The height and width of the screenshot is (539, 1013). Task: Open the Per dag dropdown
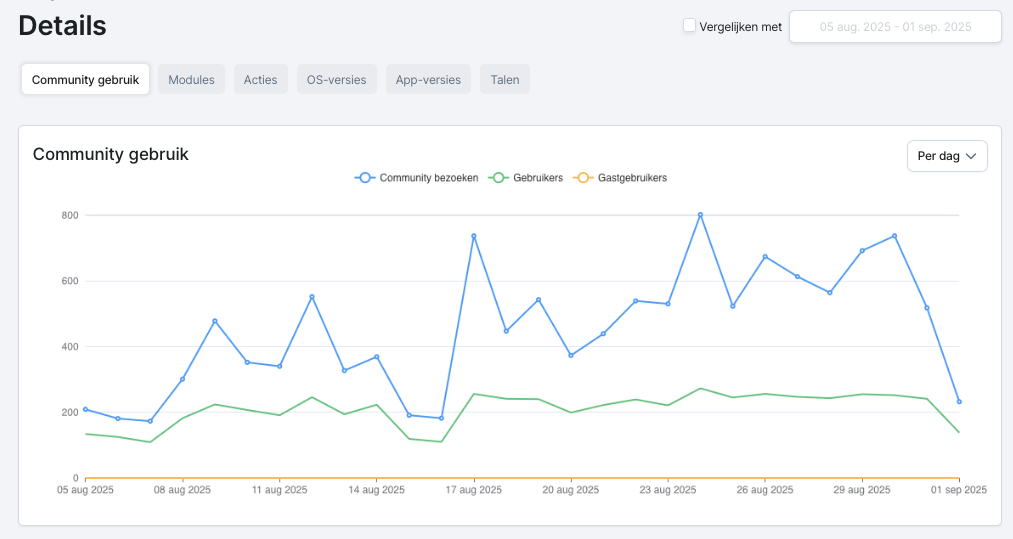(946, 156)
